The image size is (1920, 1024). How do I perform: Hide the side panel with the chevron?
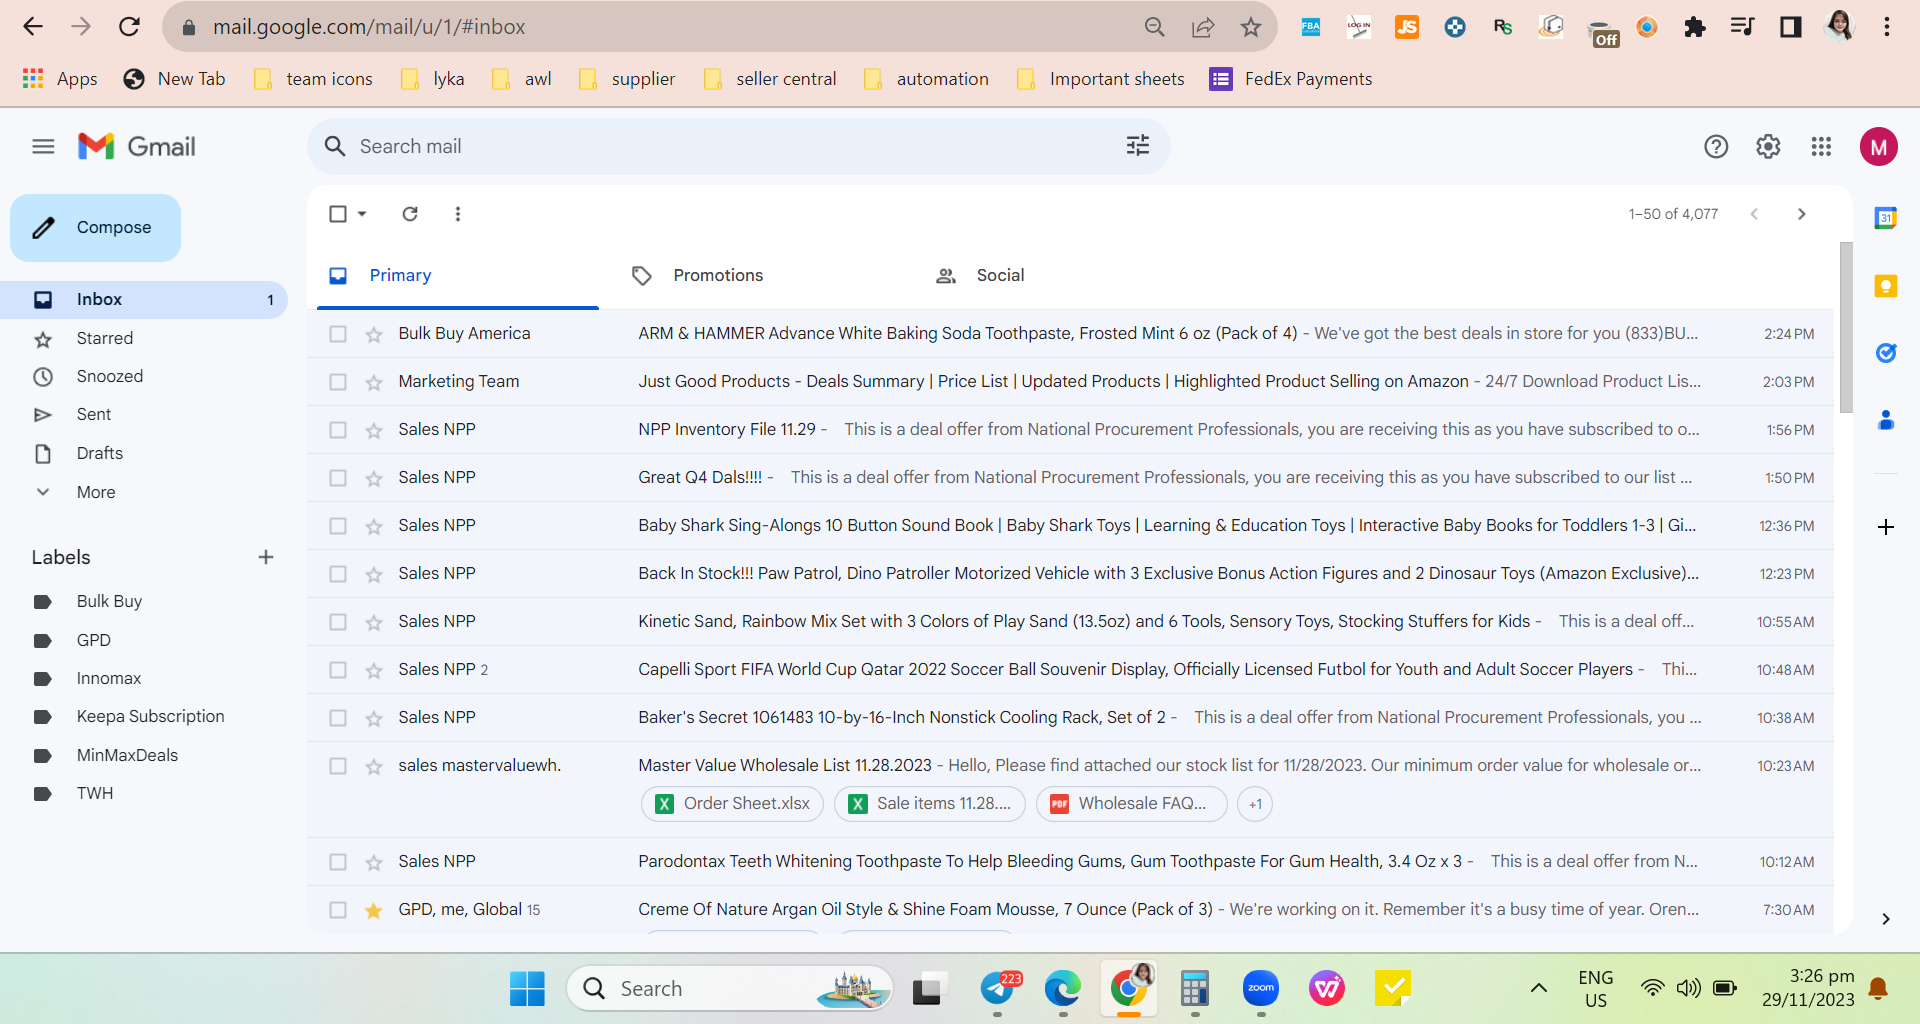[1886, 919]
